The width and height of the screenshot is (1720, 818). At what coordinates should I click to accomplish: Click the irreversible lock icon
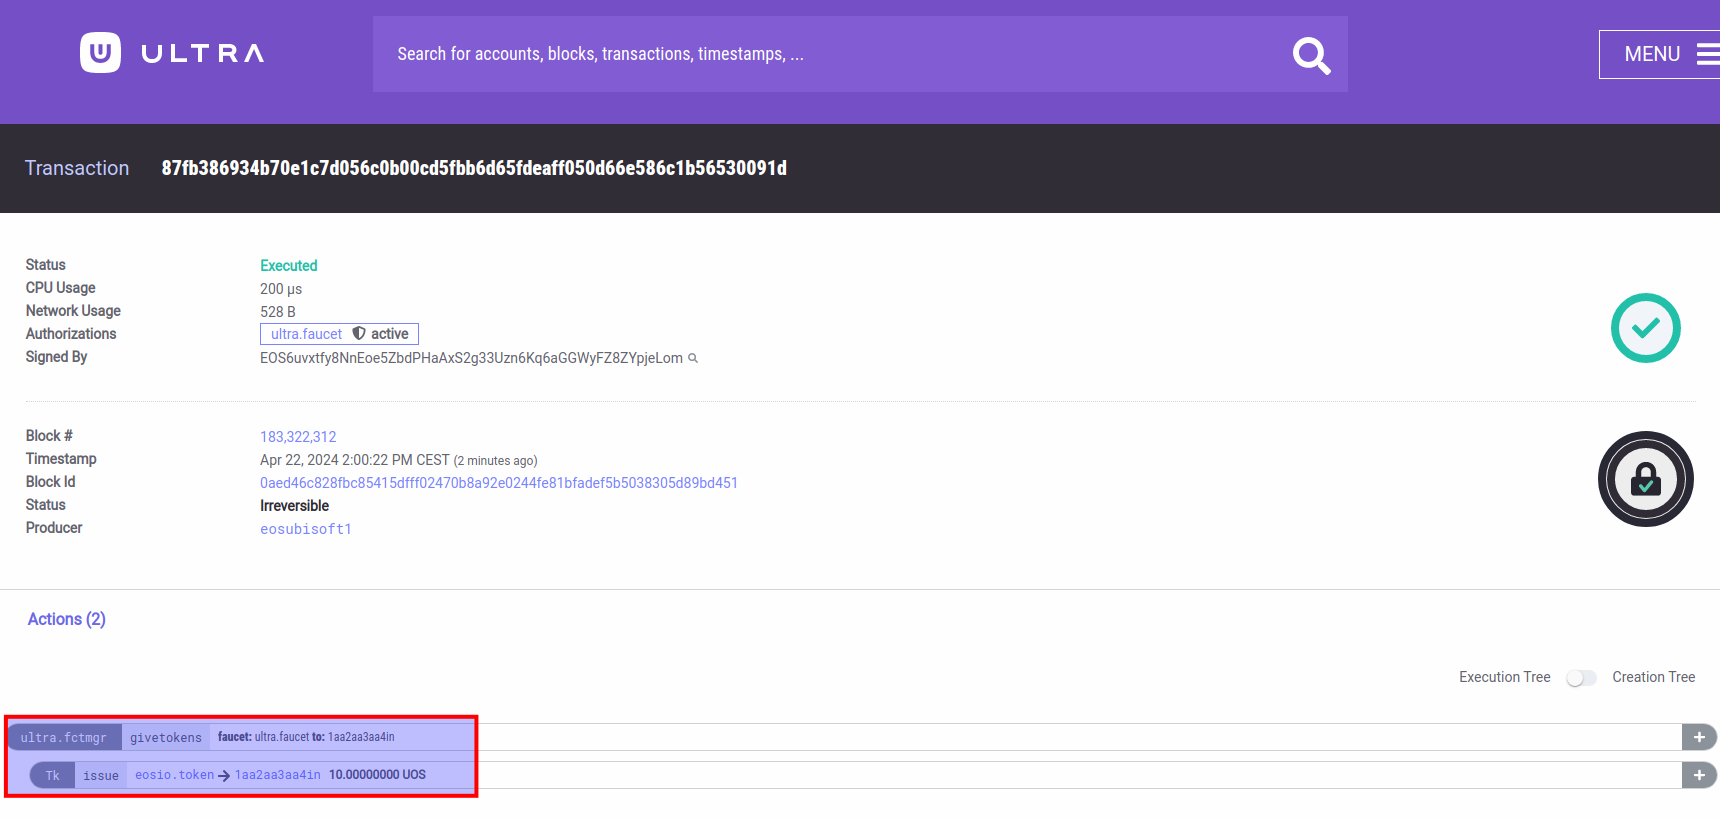point(1645,479)
